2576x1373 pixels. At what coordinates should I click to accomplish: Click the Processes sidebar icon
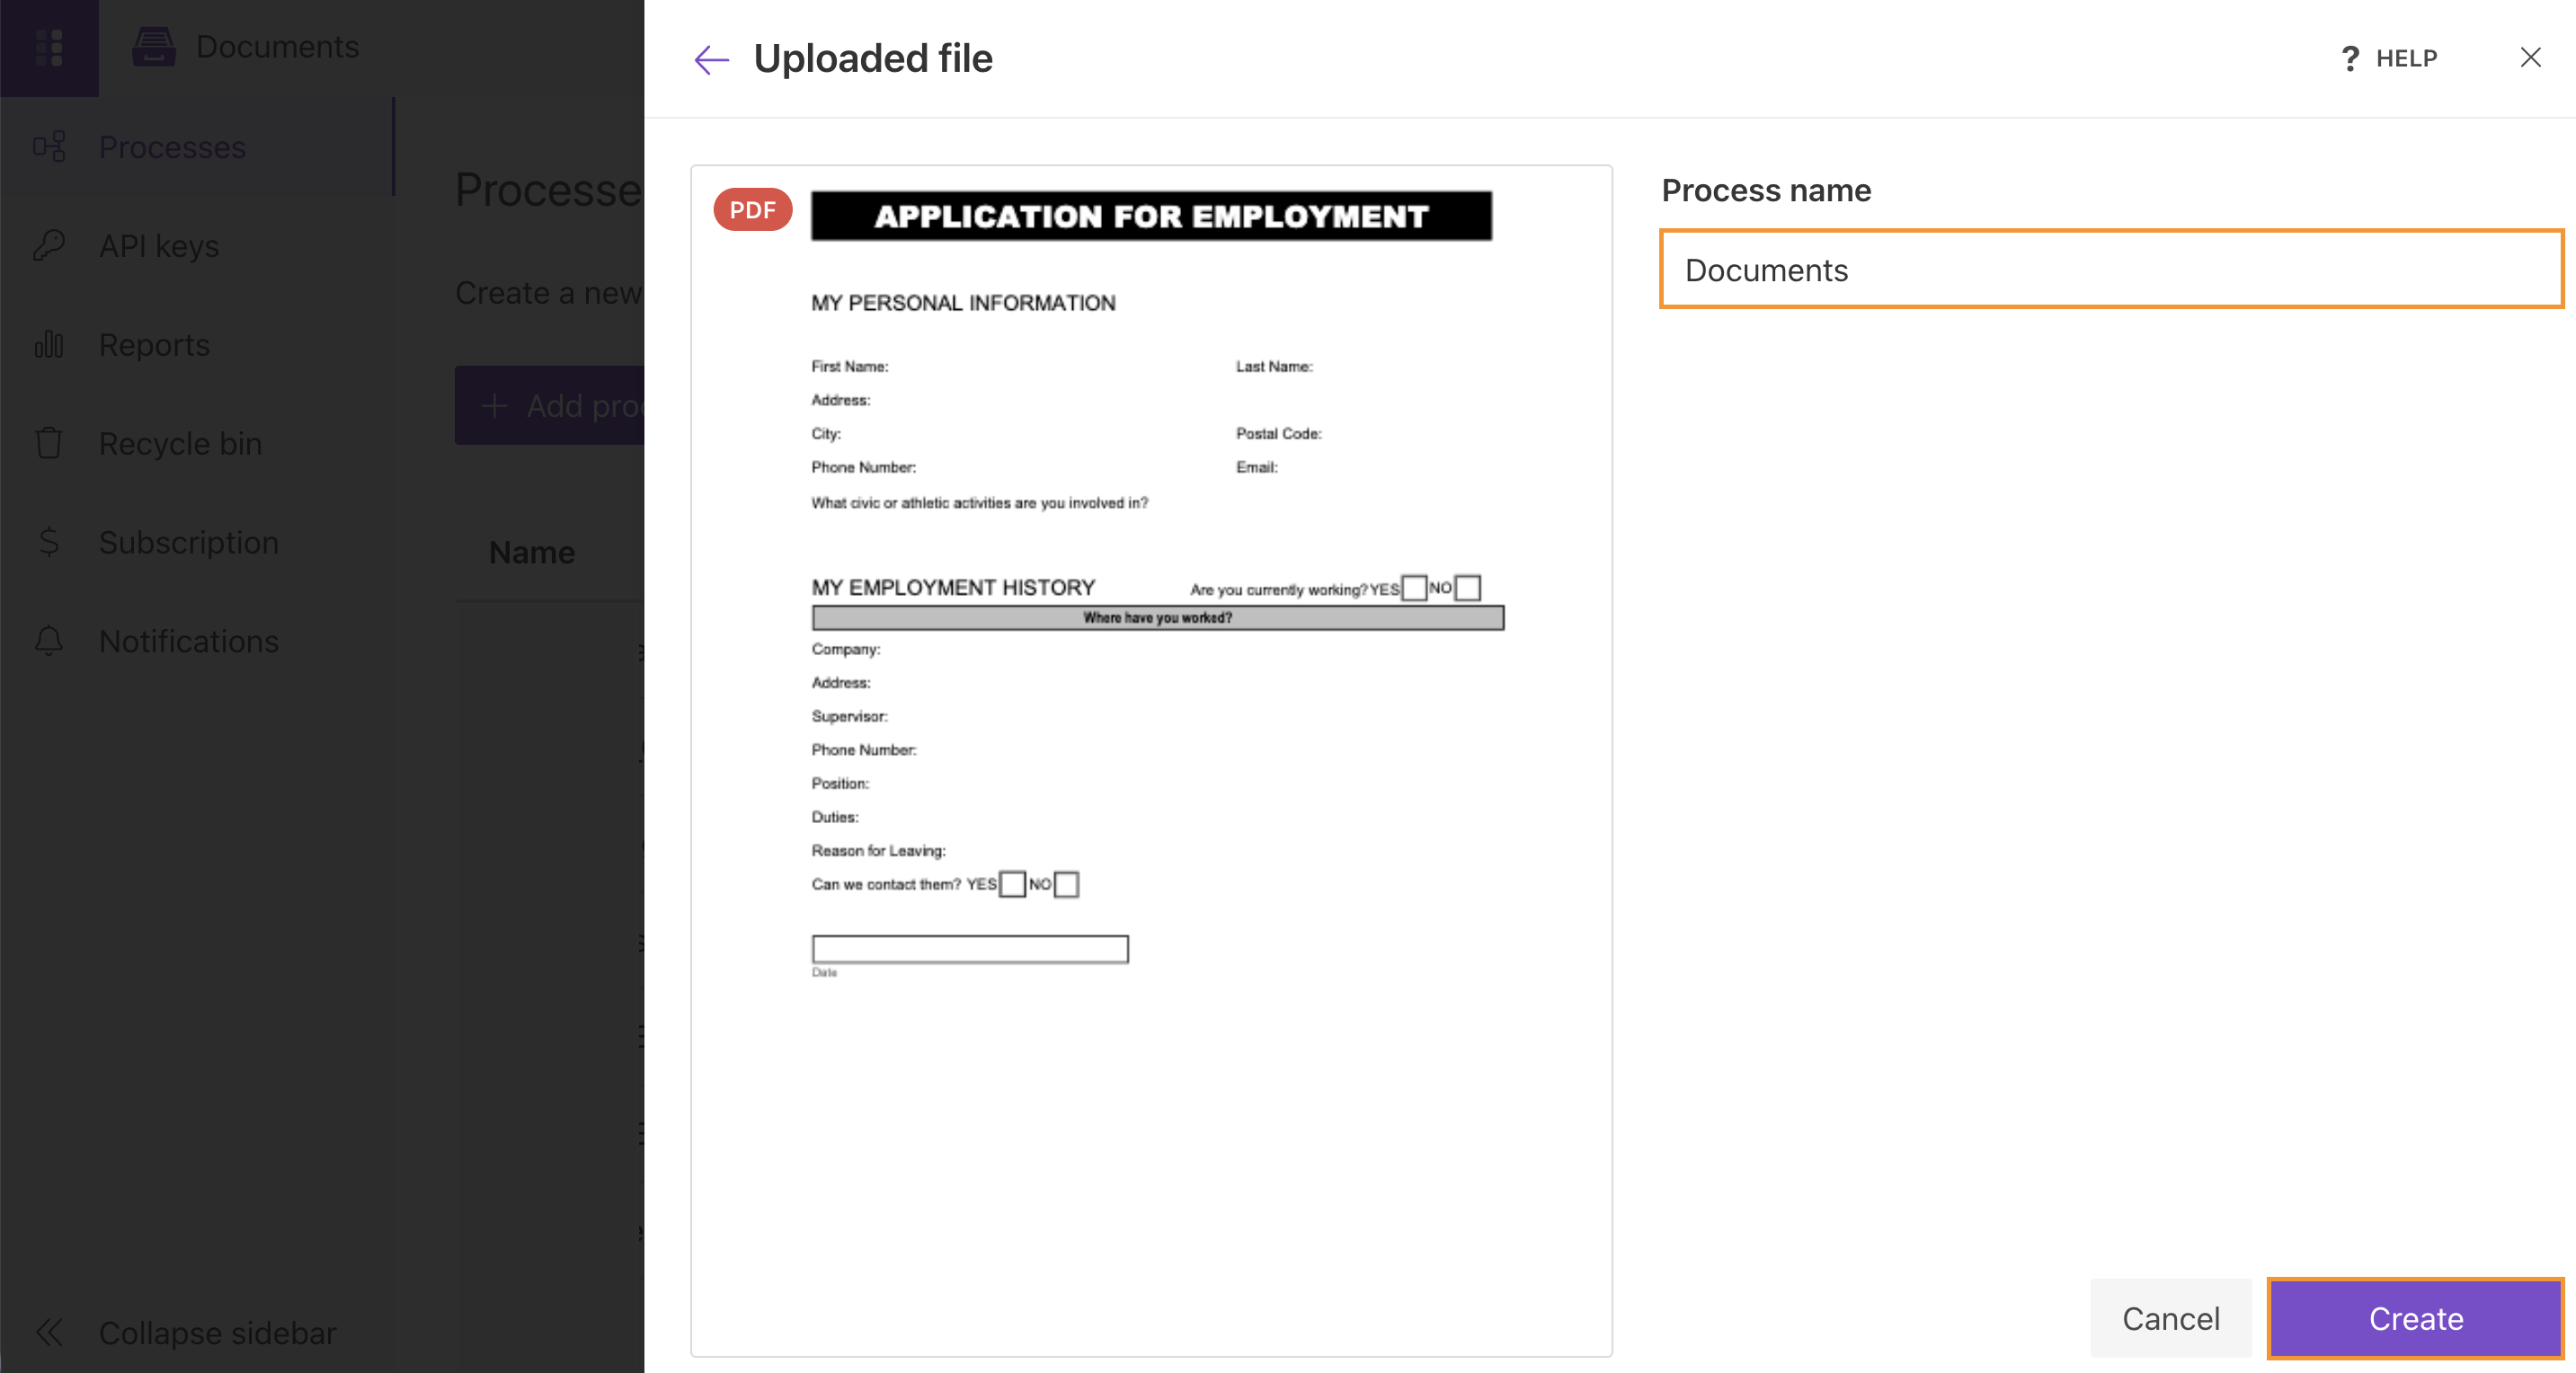(49, 147)
